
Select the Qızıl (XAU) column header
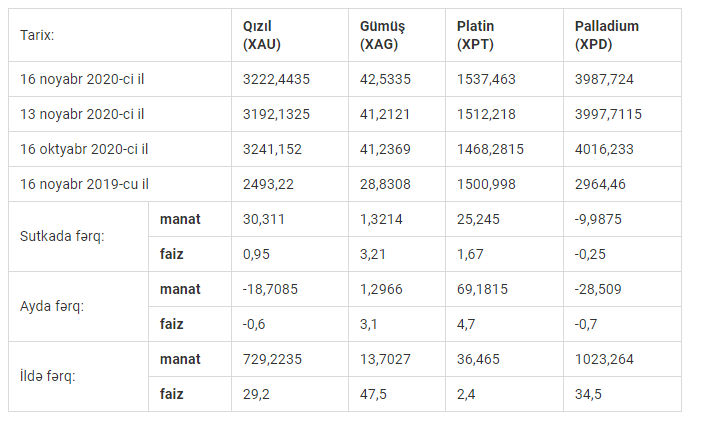pyautogui.click(x=290, y=35)
